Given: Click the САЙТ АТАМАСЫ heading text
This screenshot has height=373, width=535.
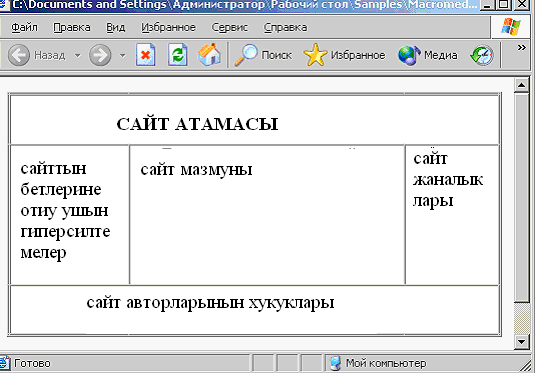Looking at the screenshot, I should 197,124.
